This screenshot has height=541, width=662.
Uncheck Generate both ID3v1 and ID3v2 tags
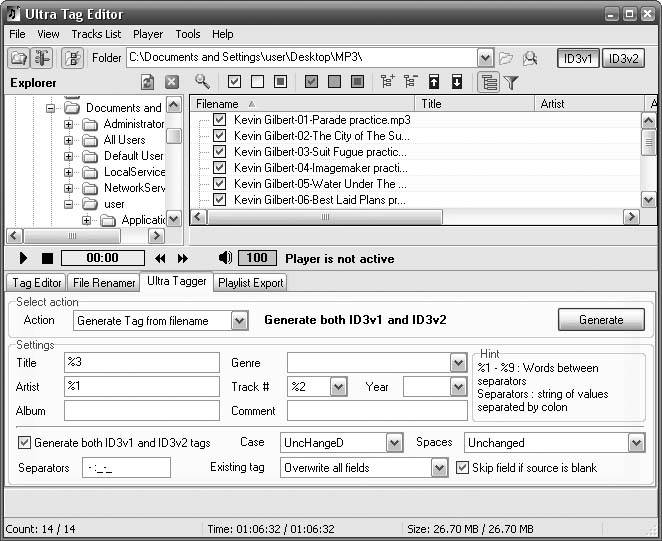coord(24,442)
